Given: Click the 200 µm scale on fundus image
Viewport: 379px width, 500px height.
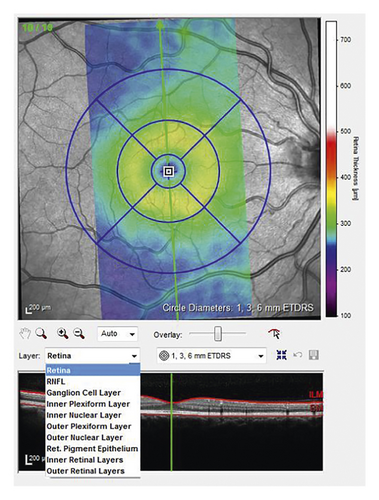Looking at the screenshot, I should point(38,308).
